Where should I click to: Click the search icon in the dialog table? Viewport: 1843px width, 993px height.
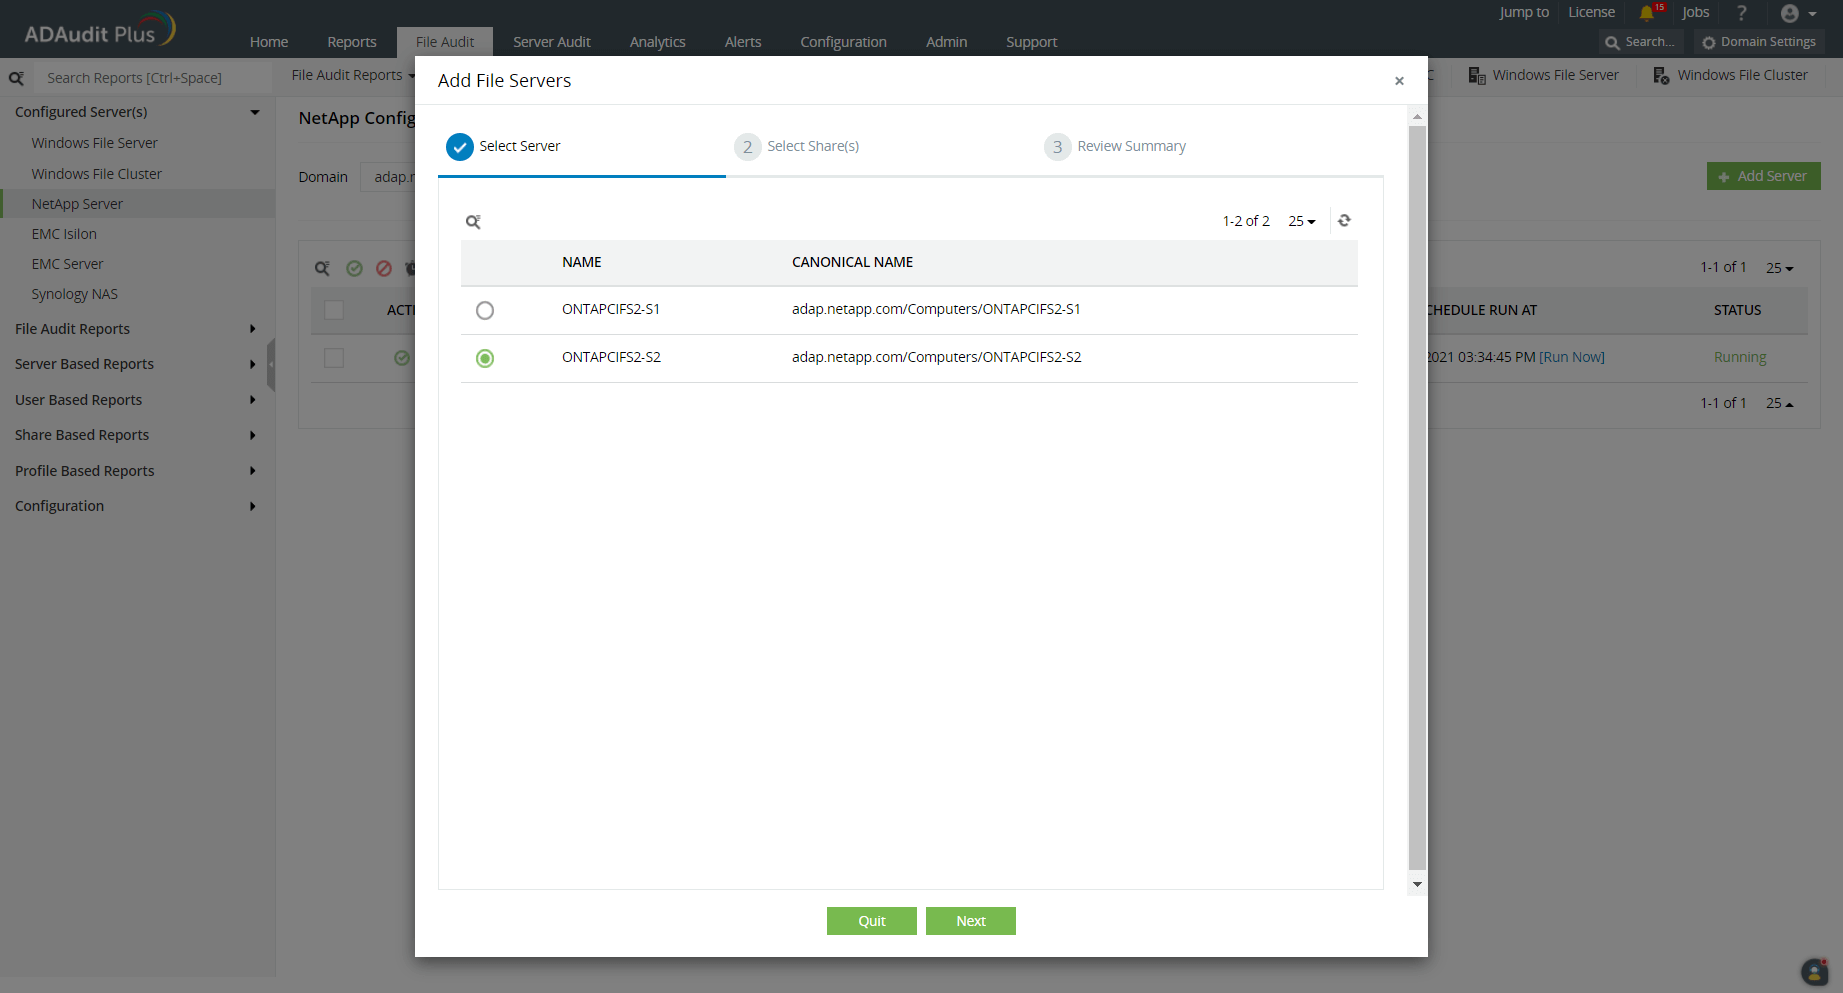pyautogui.click(x=473, y=222)
